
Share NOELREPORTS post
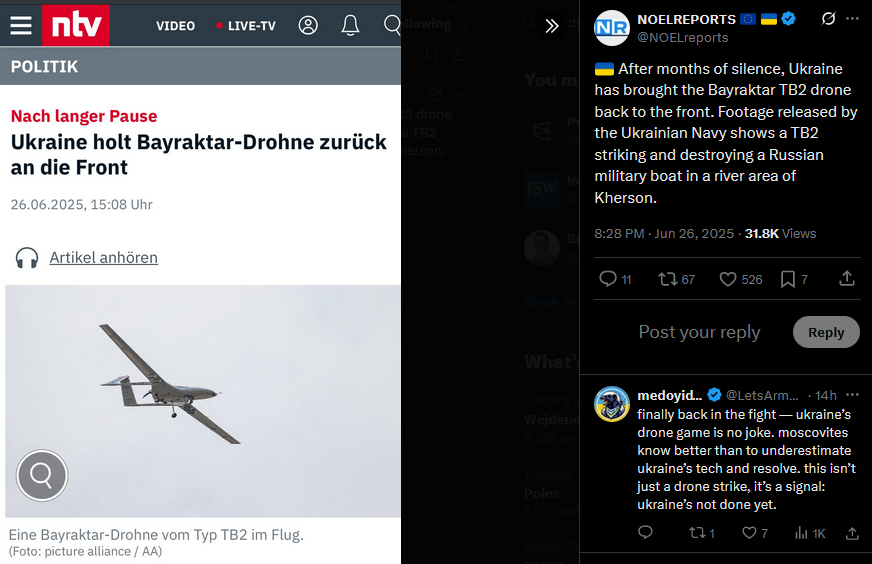(x=846, y=278)
